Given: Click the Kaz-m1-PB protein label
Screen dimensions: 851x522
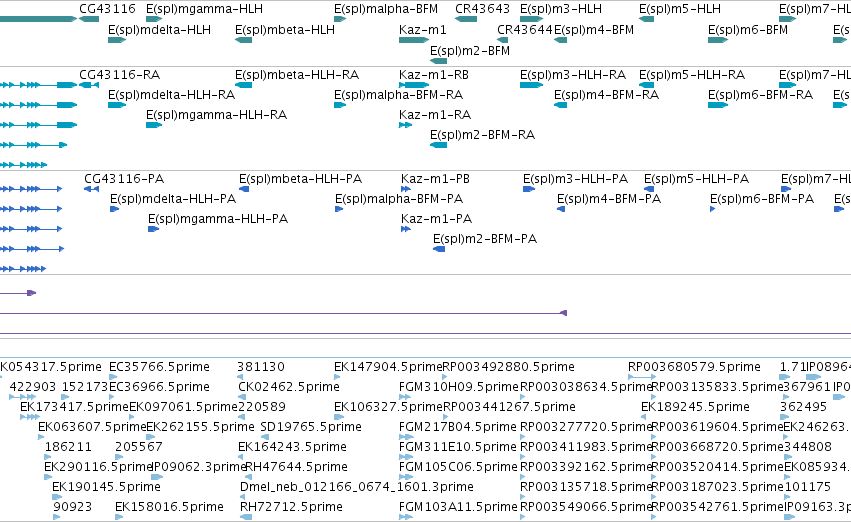Looking at the screenshot, I should pyautogui.click(x=435, y=179).
